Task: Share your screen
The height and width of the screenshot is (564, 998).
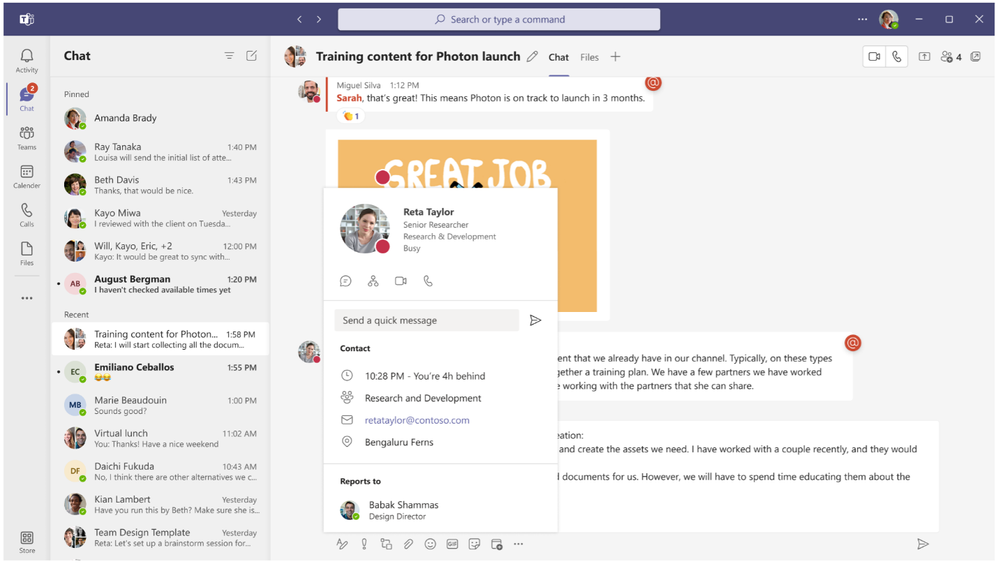Action: pos(924,57)
